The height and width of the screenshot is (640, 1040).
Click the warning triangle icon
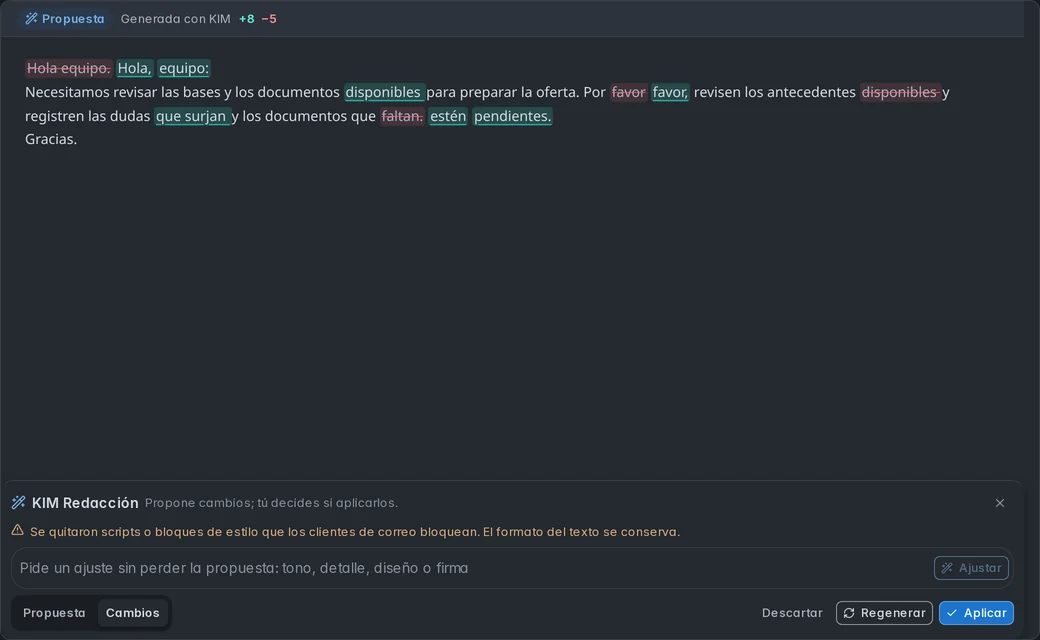point(17,531)
